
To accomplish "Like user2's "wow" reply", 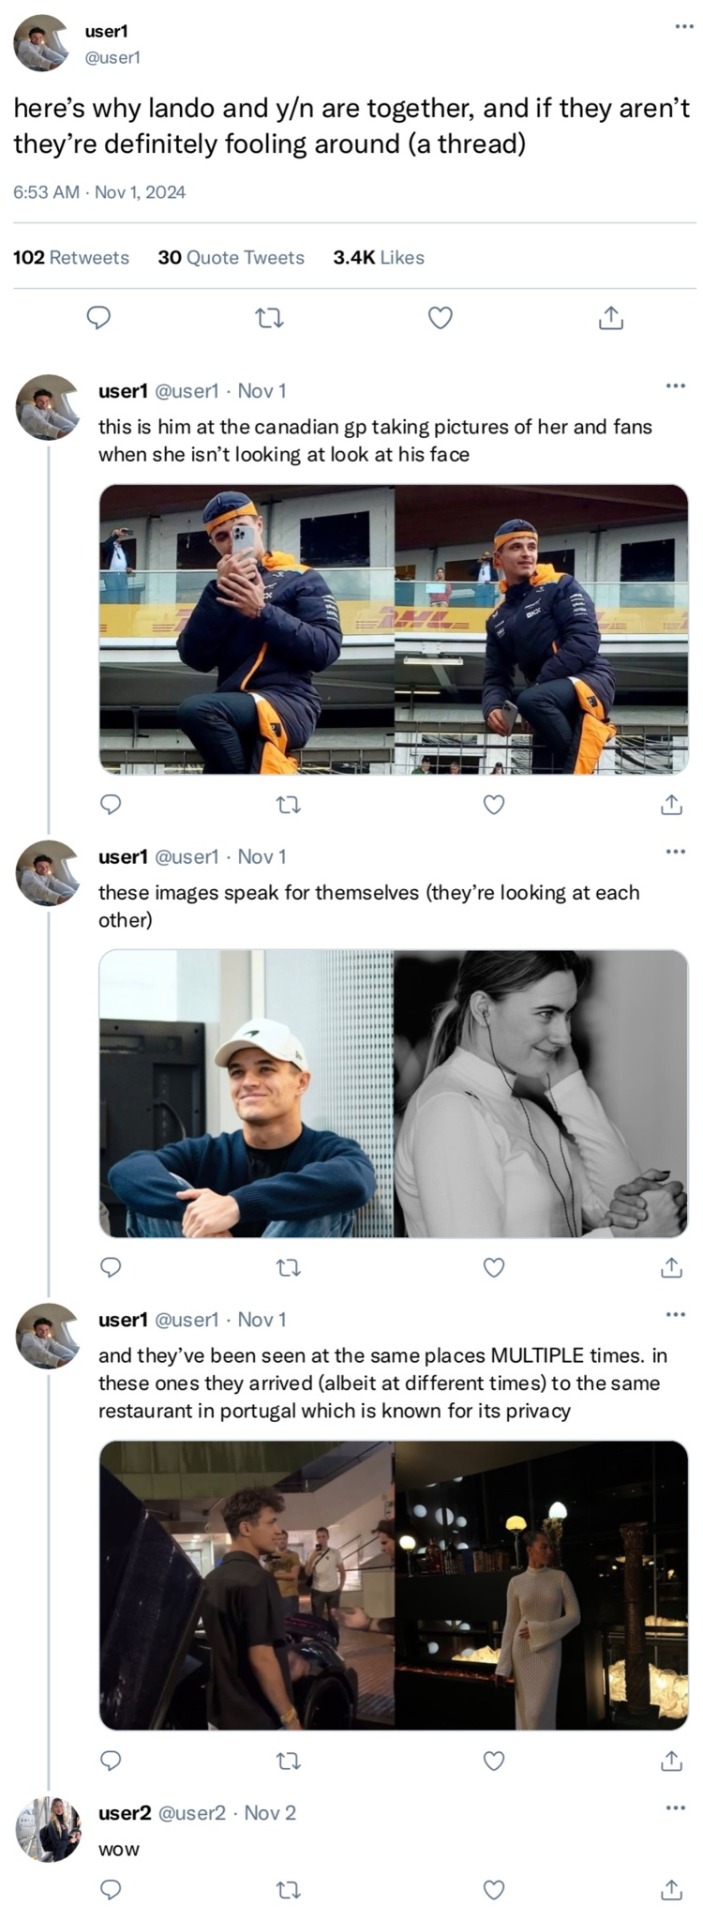I will 494,1889.
